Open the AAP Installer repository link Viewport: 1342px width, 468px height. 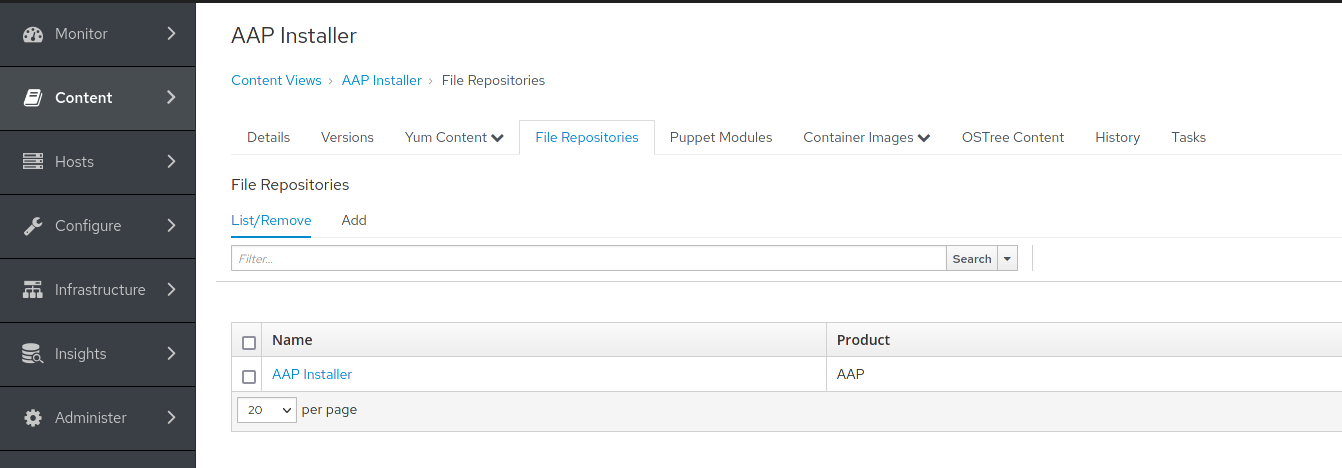click(312, 375)
